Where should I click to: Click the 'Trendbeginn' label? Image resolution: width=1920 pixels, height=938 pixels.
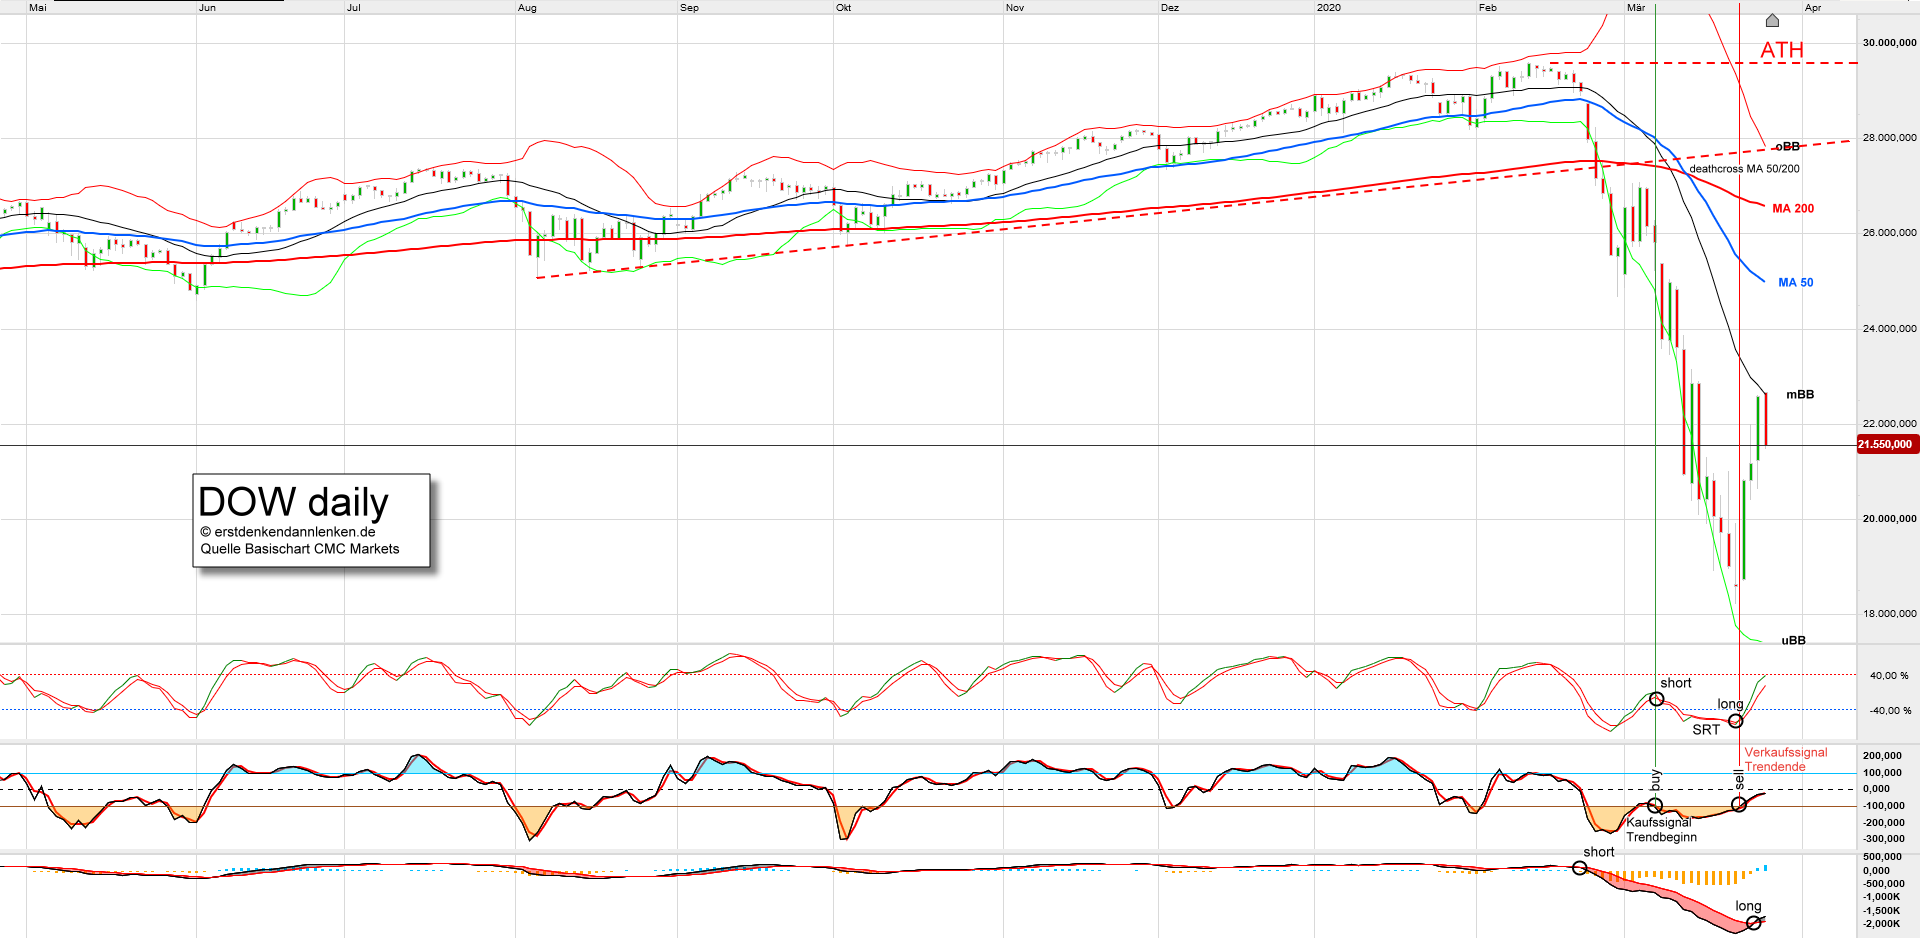(1661, 837)
